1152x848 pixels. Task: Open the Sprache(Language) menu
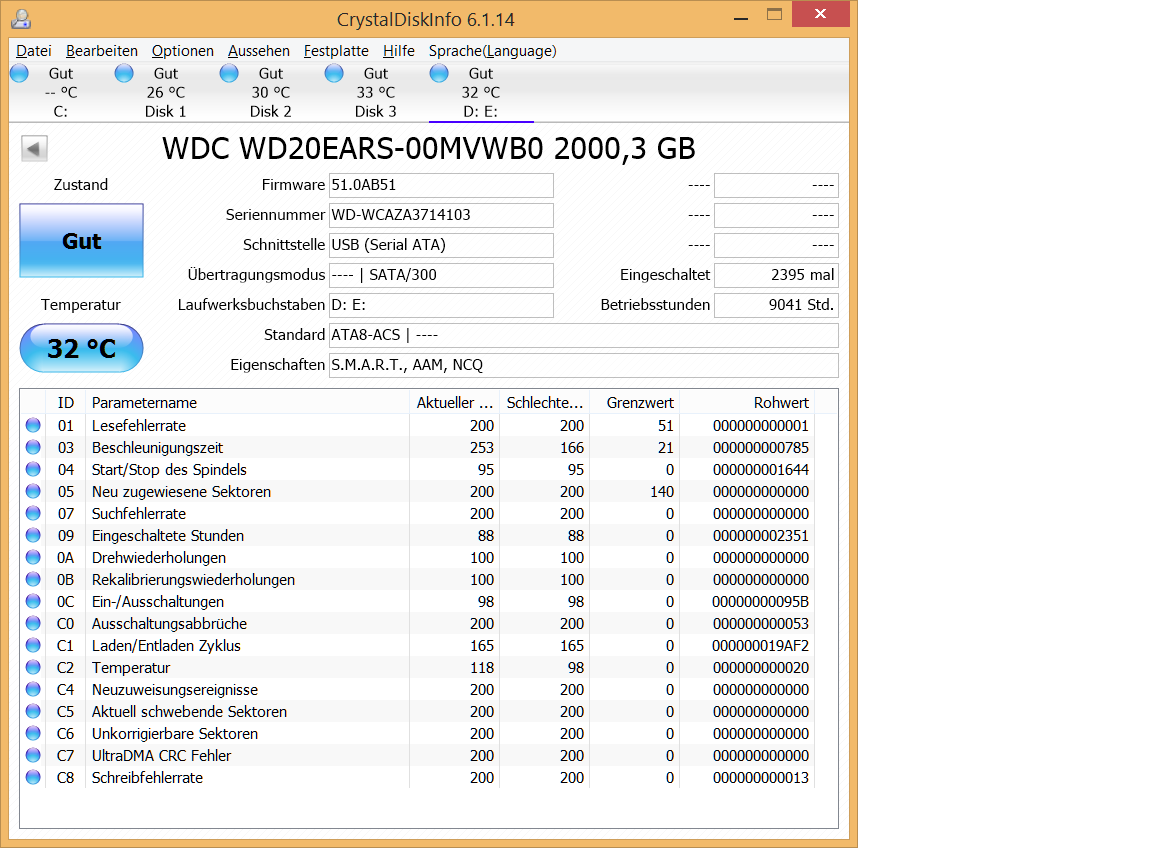point(493,51)
